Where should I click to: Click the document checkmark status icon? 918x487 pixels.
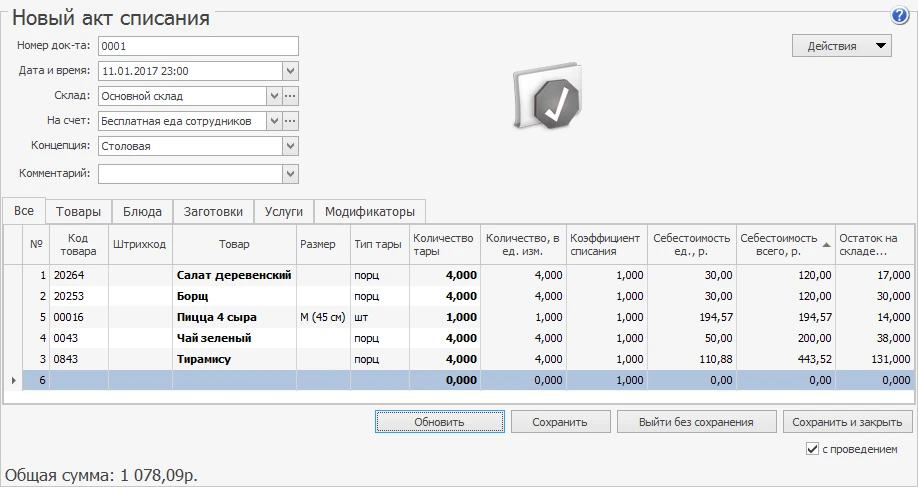pos(547,99)
